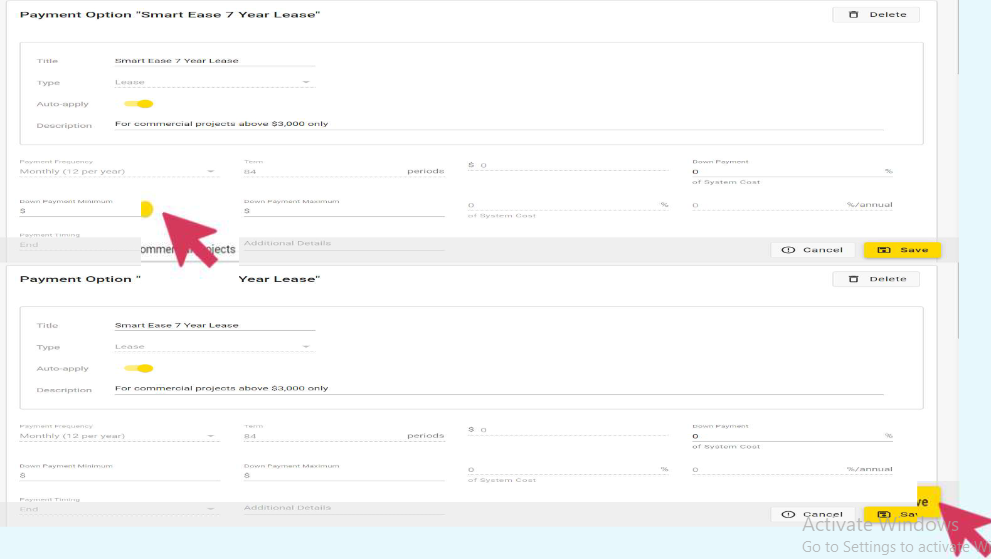Delete the second payment option
The width and height of the screenshot is (991, 559).
pos(875,279)
